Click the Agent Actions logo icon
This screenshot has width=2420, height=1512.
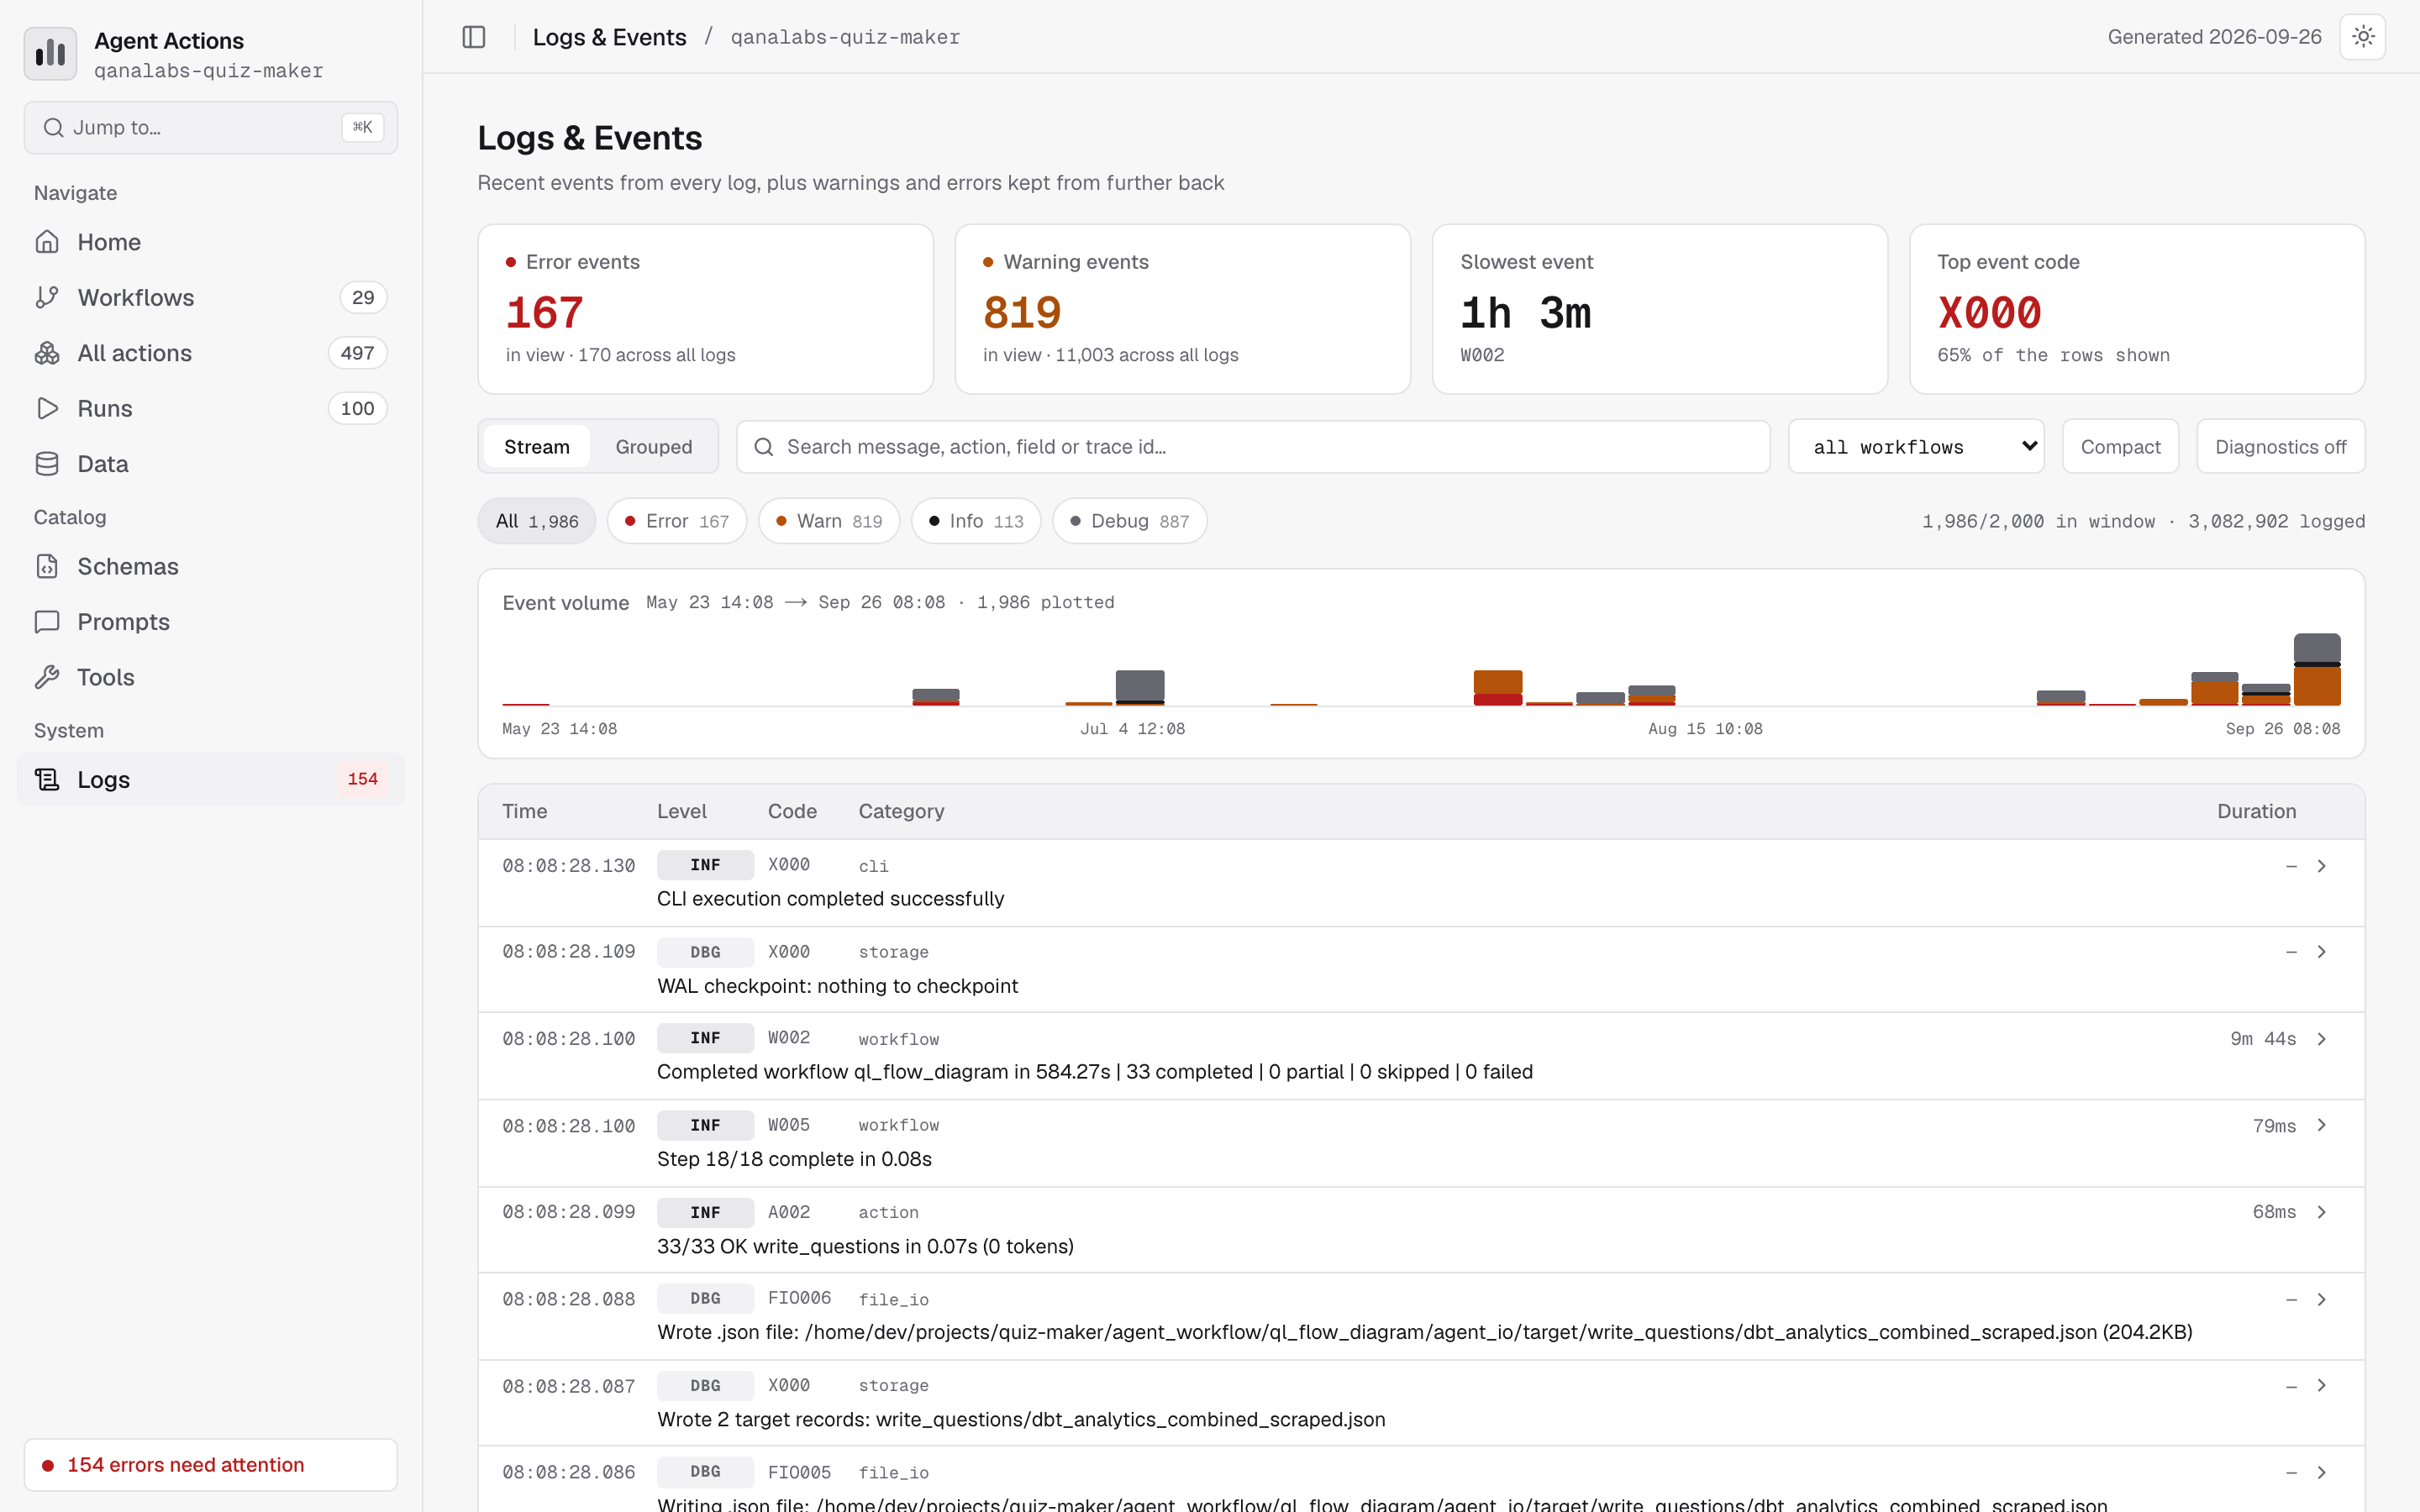point(50,54)
